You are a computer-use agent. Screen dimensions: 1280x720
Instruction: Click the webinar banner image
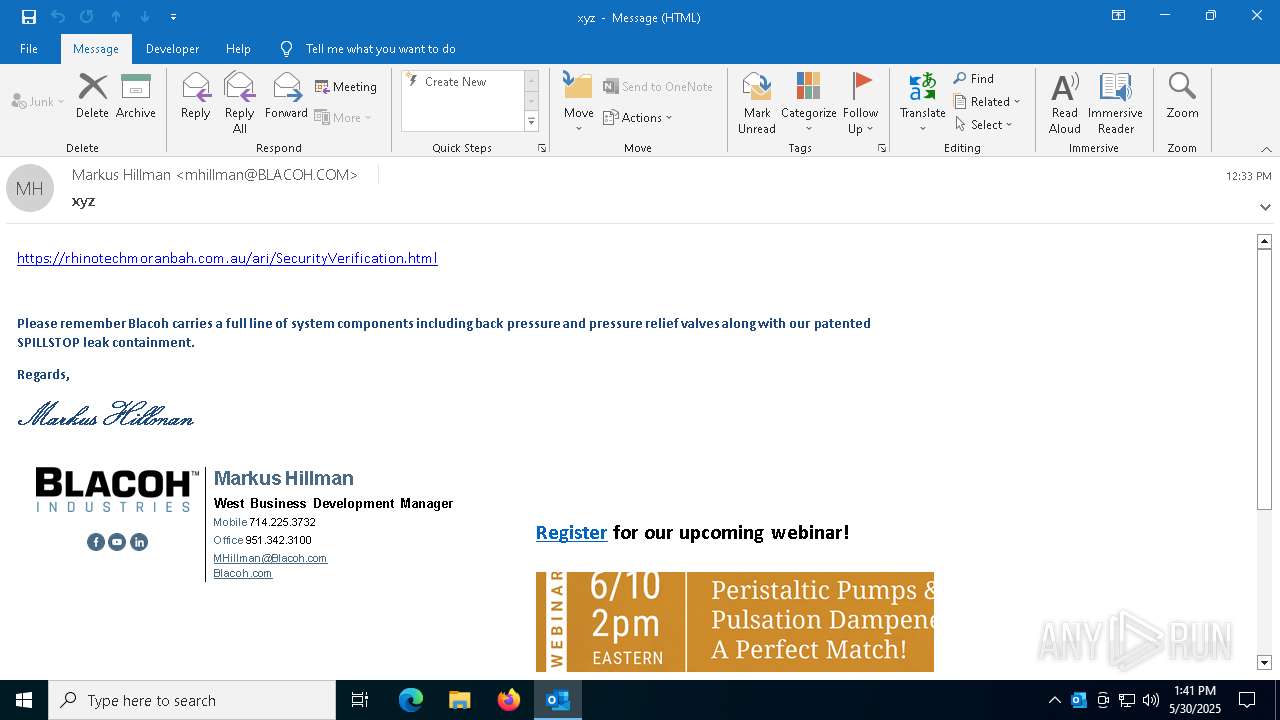click(735, 621)
